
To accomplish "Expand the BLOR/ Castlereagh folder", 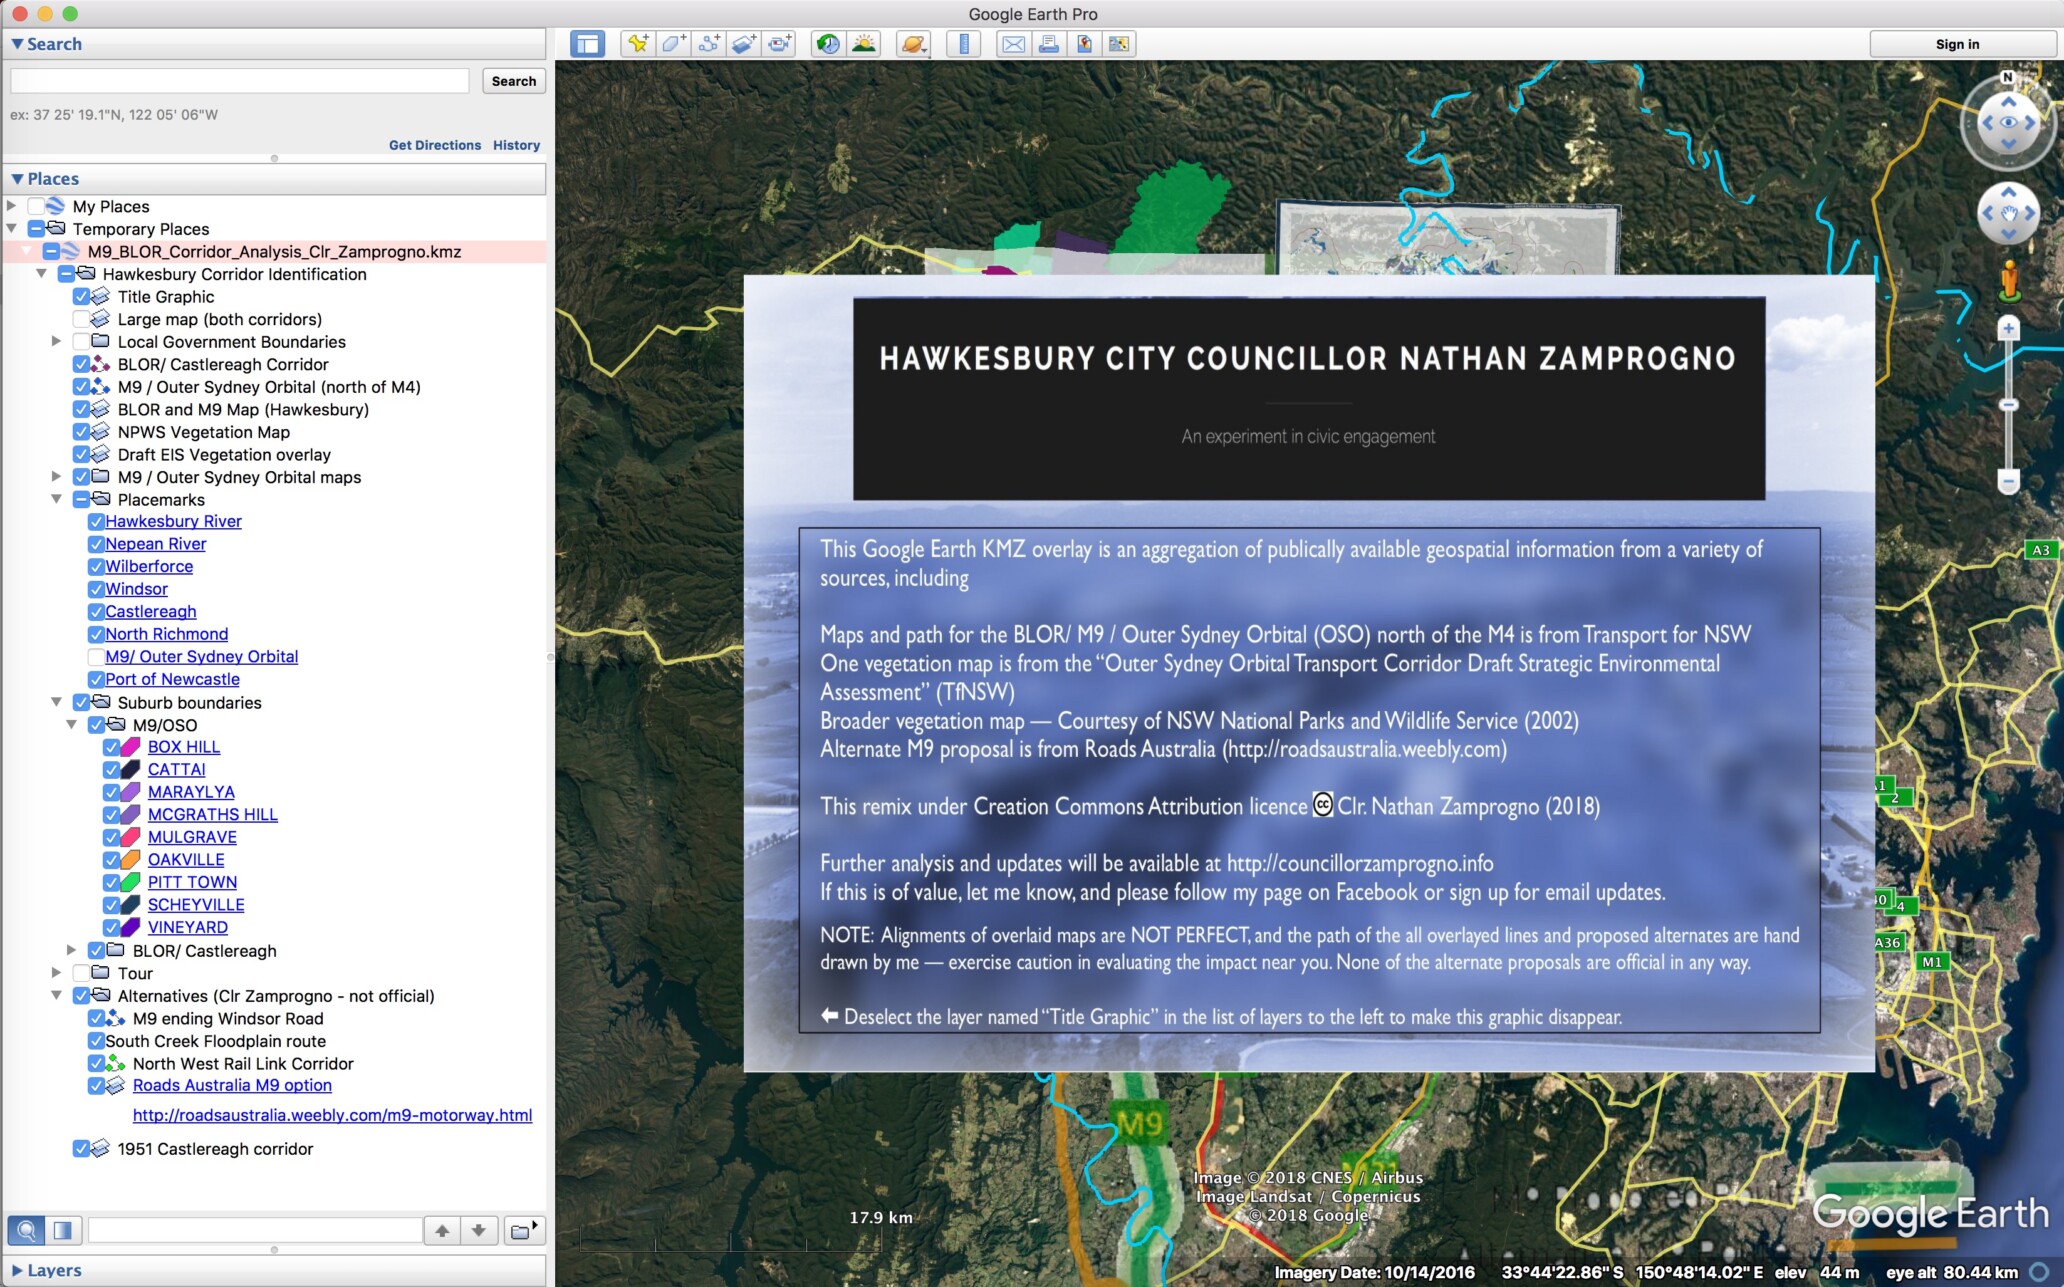I will pos(72,950).
